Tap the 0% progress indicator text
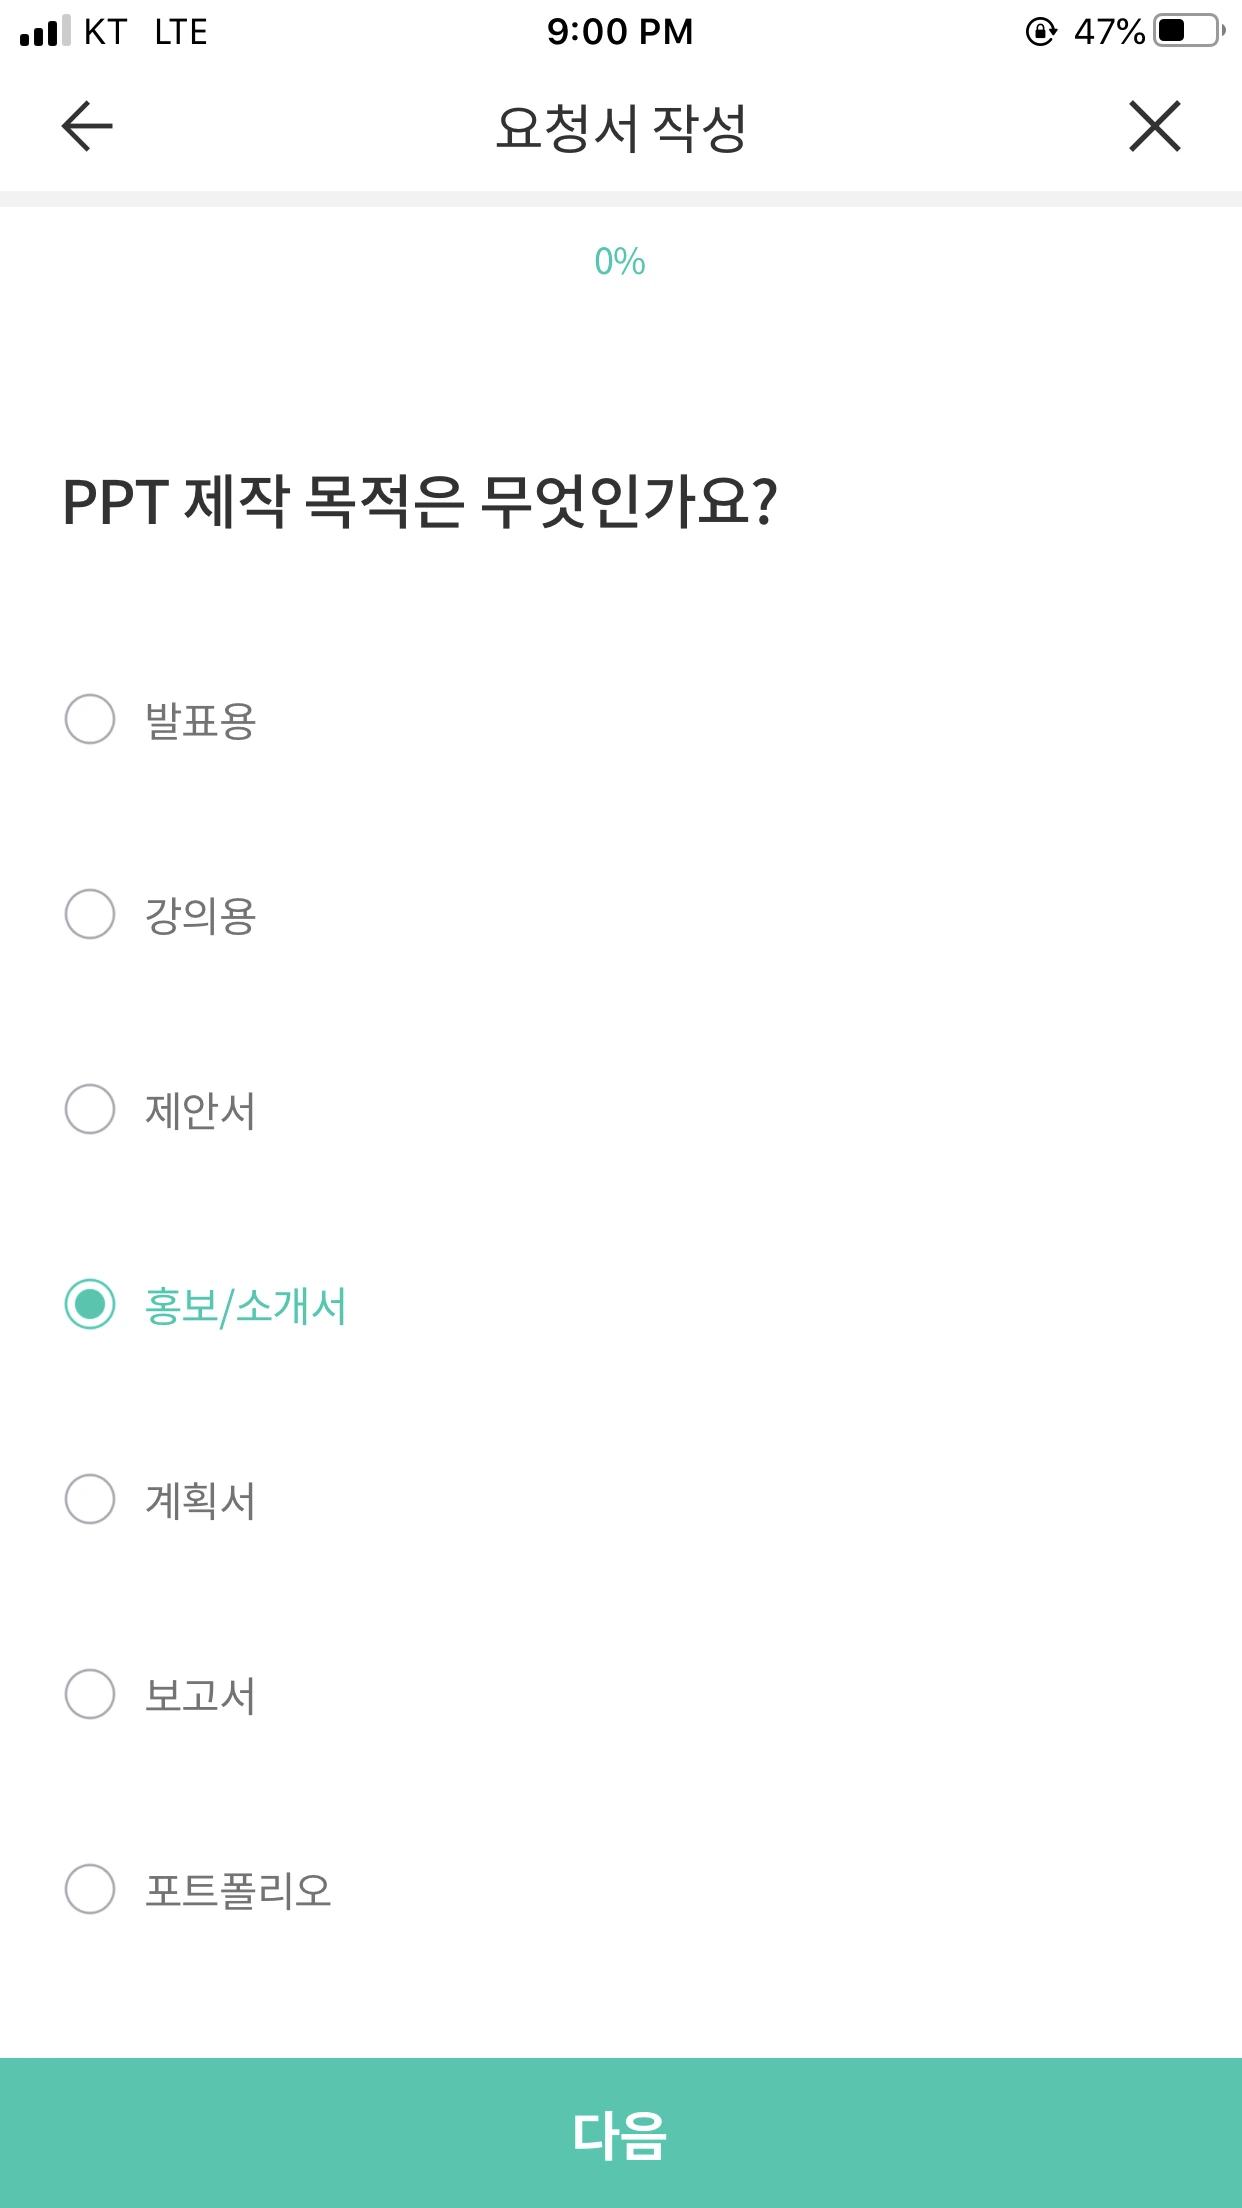The height and width of the screenshot is (2208, 1242). click(x=620, y=262)
